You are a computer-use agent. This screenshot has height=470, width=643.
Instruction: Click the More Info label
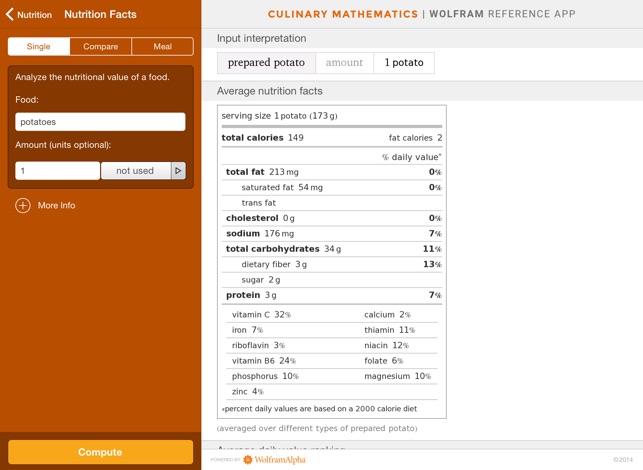[x=57, y=205]
